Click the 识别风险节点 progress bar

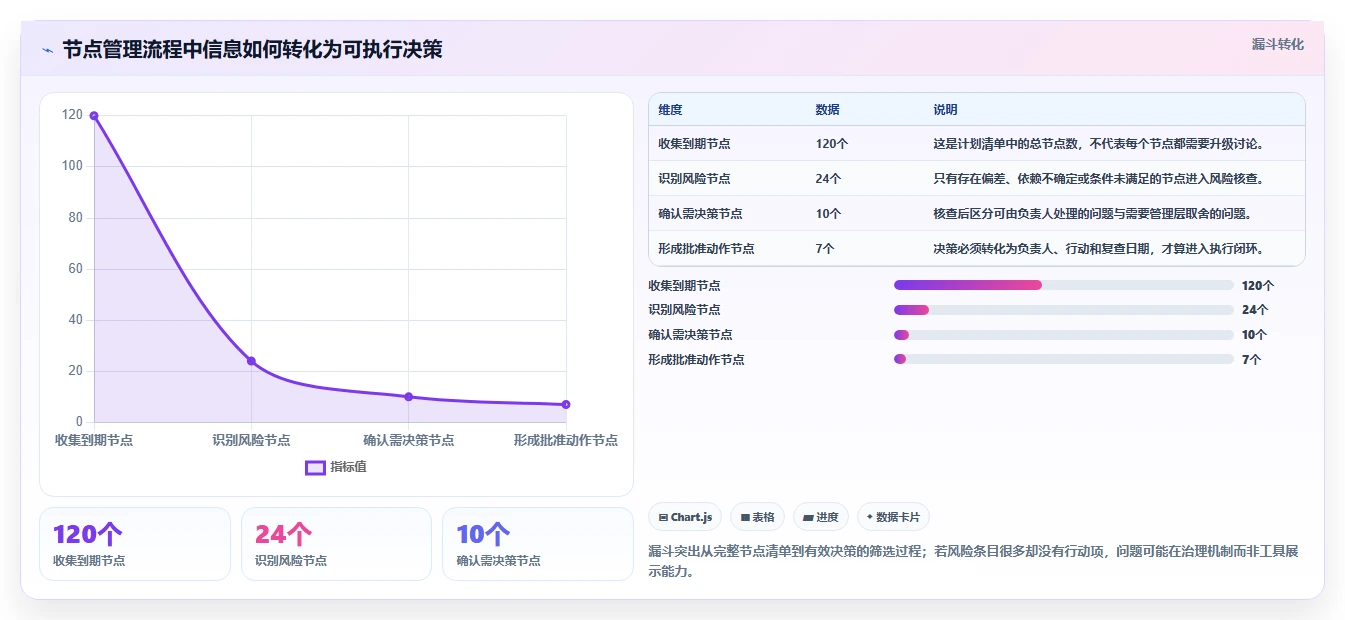(1063, 310)
